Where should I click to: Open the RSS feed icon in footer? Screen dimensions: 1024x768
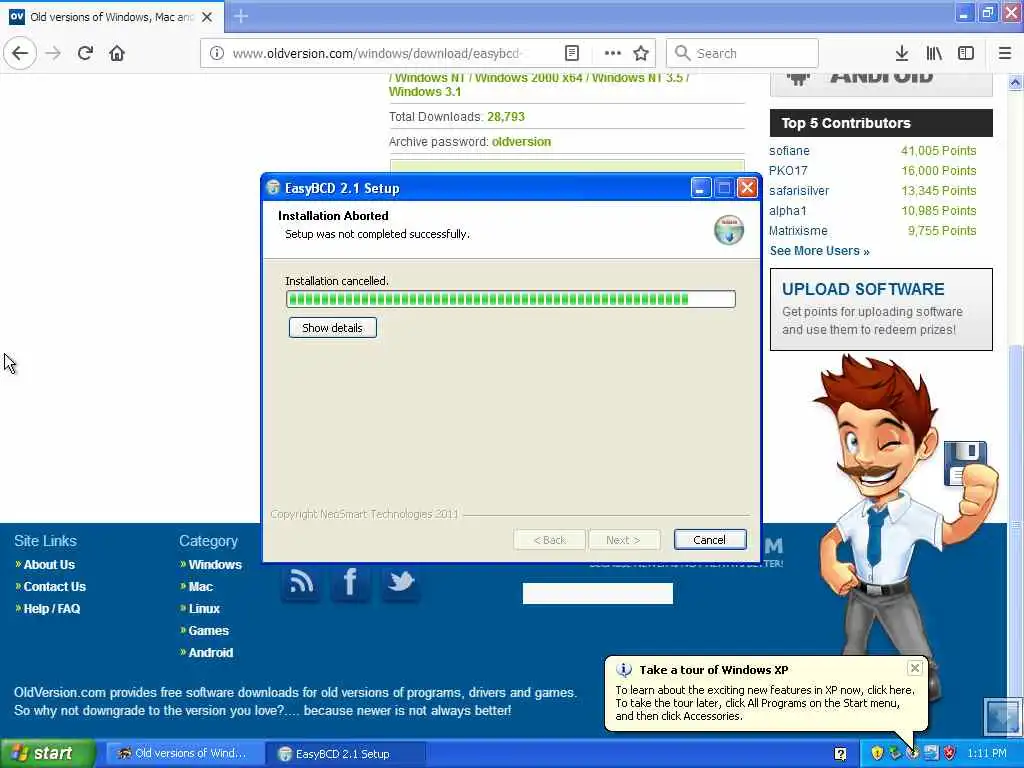(300, 582)
